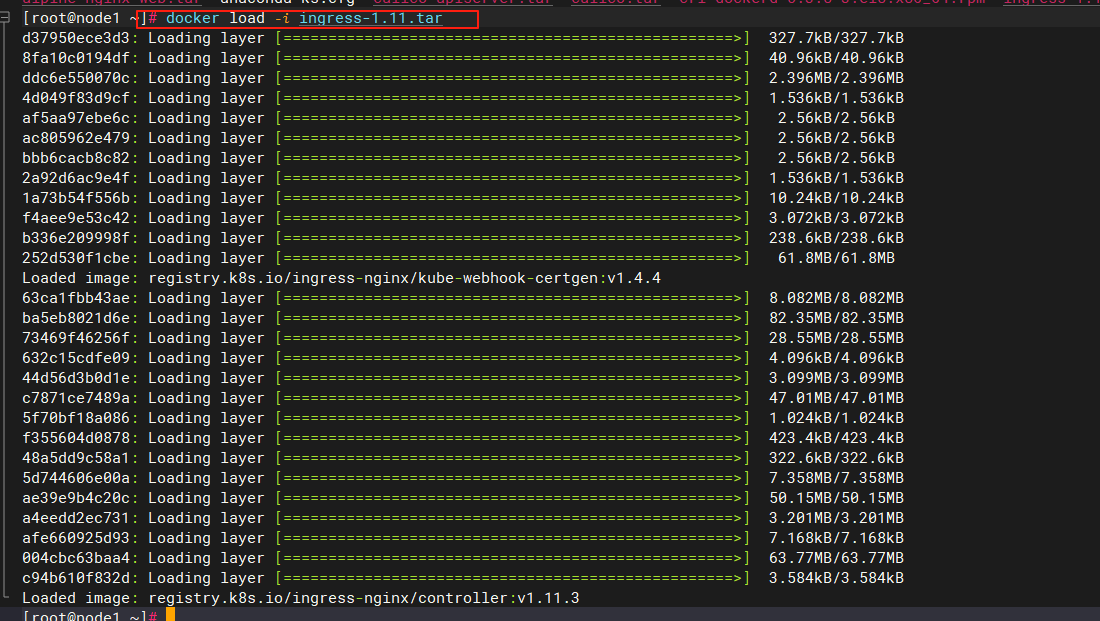Click layer ID 004cbc63baa4
1100x621 pixels.
pos(76,558)
